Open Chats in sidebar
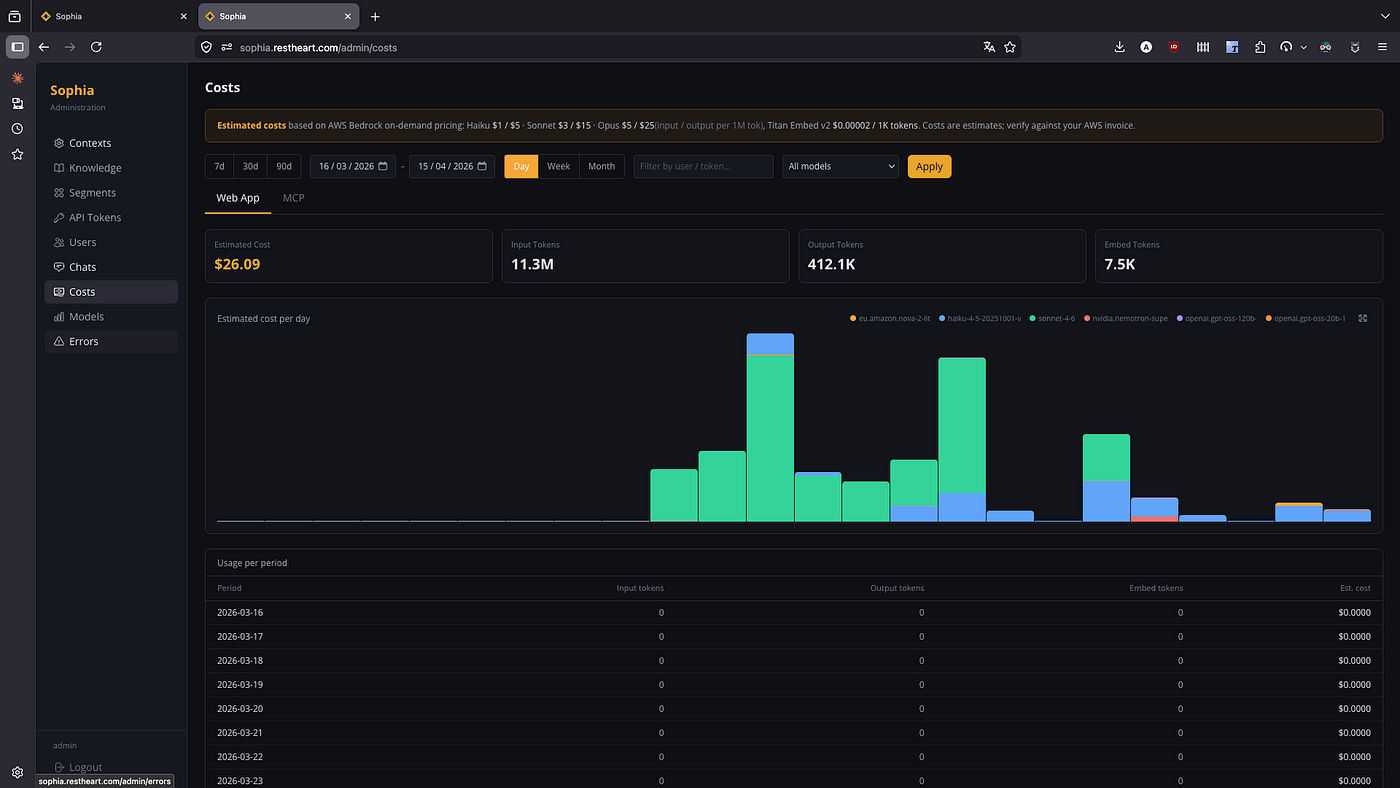Image resolution: width=1400 pixels, height=788 pixels. pyautogui.click(x=111, y=267)
